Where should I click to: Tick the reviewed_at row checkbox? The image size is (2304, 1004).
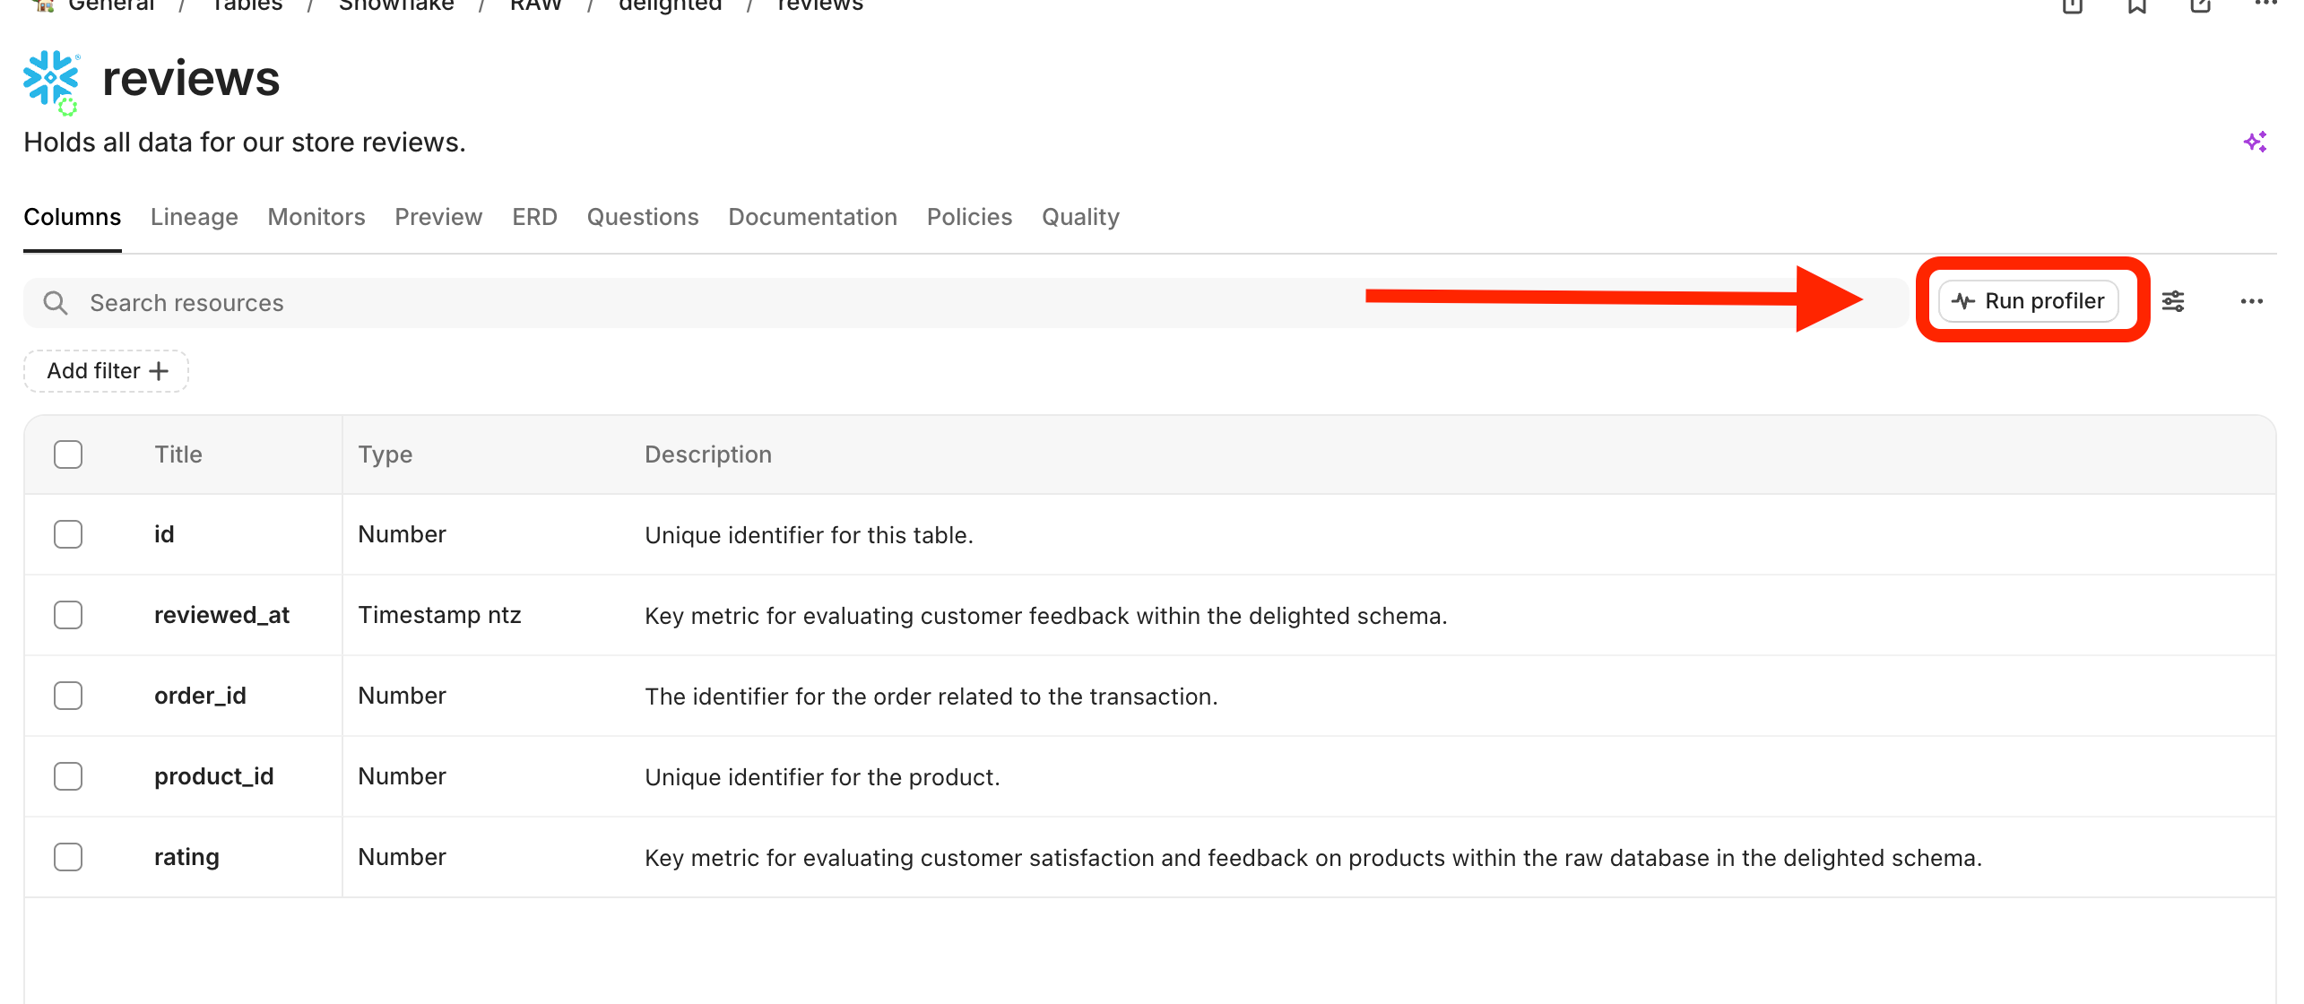pyautogui.click(x=68, y=615)
